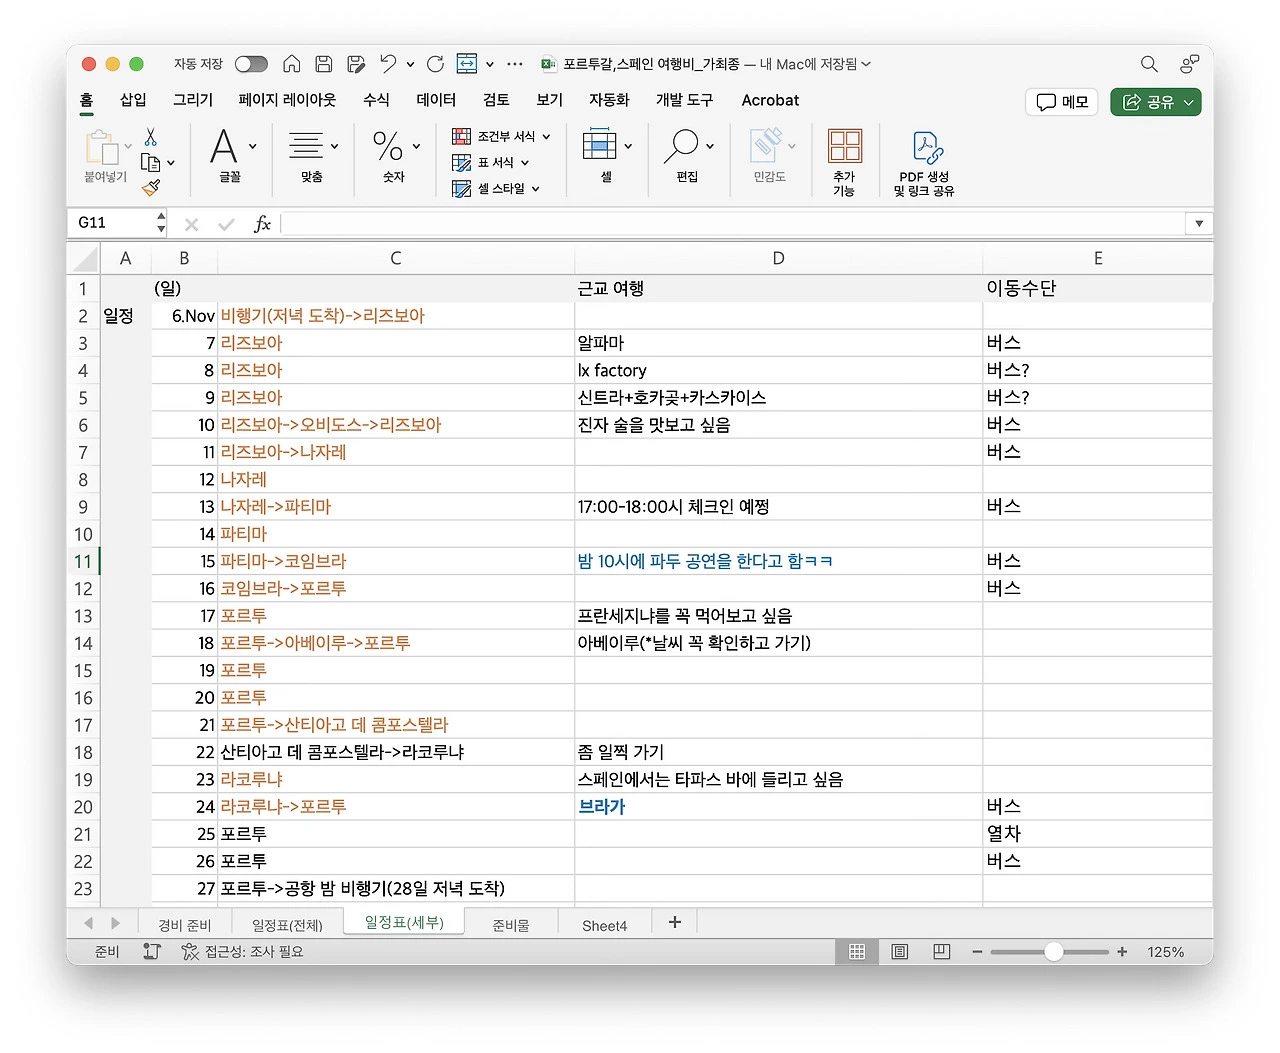Click into the formula bar input

733,223
